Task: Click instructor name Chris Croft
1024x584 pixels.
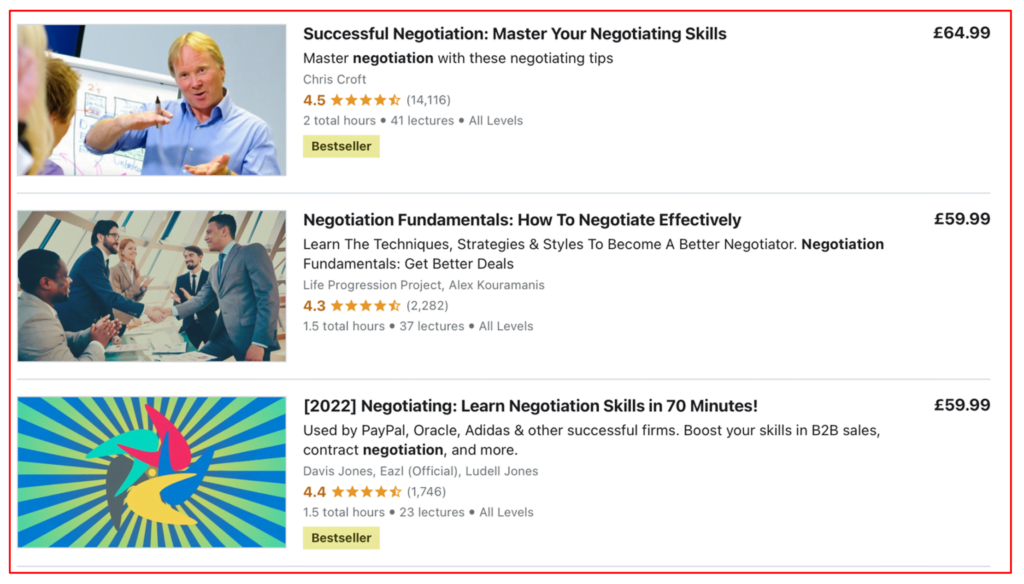Action: [x=334, y=79]
